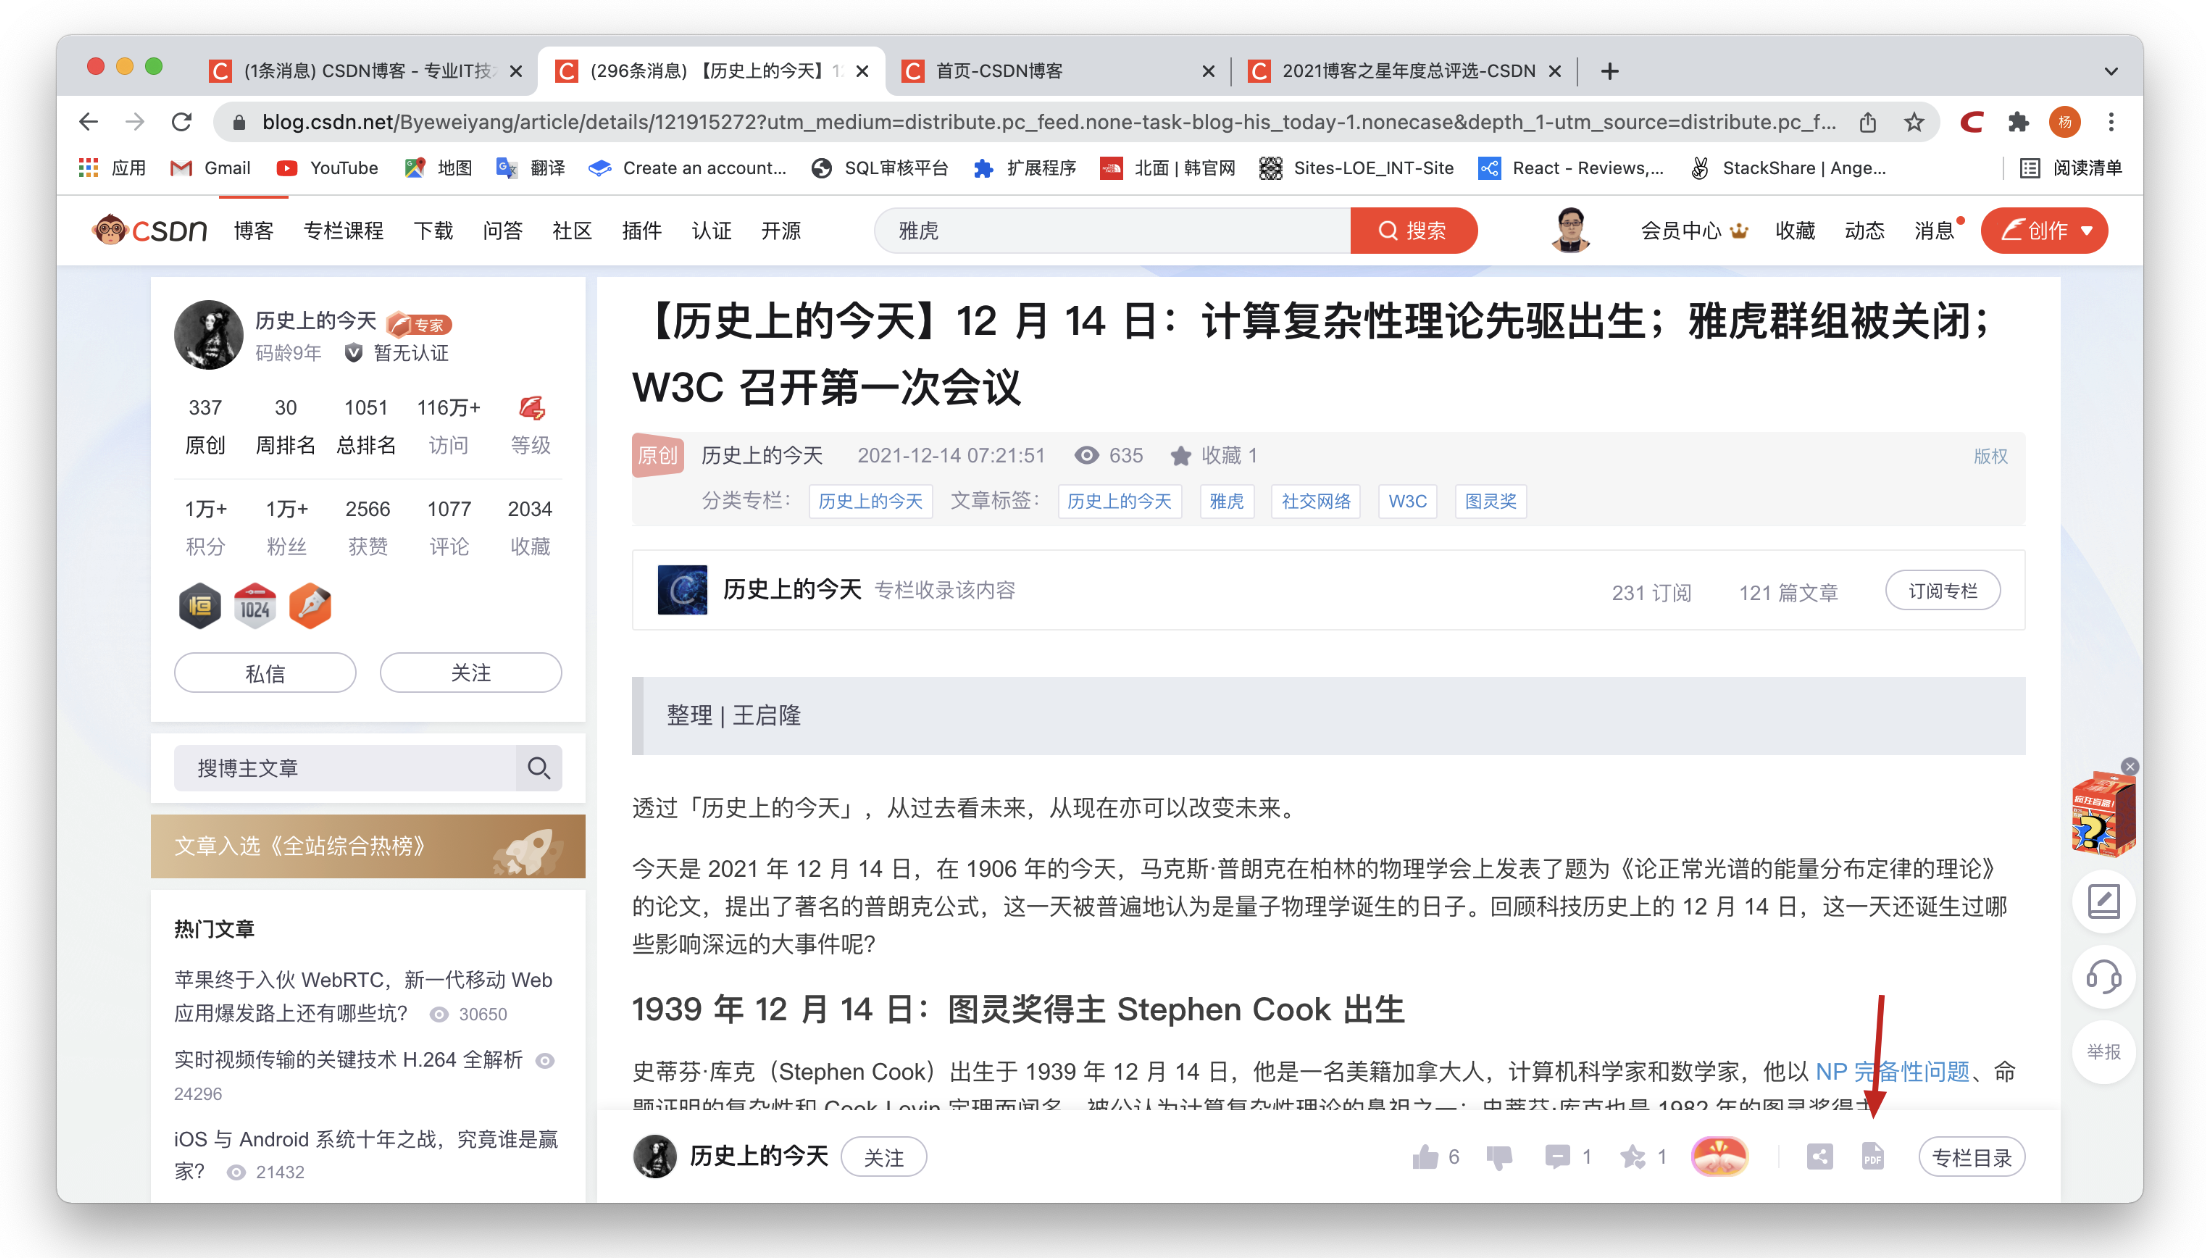Screen dimensions: 2206x1258
Task: Open the 专栏课程 nav menu item
Action: pos(344,231)
